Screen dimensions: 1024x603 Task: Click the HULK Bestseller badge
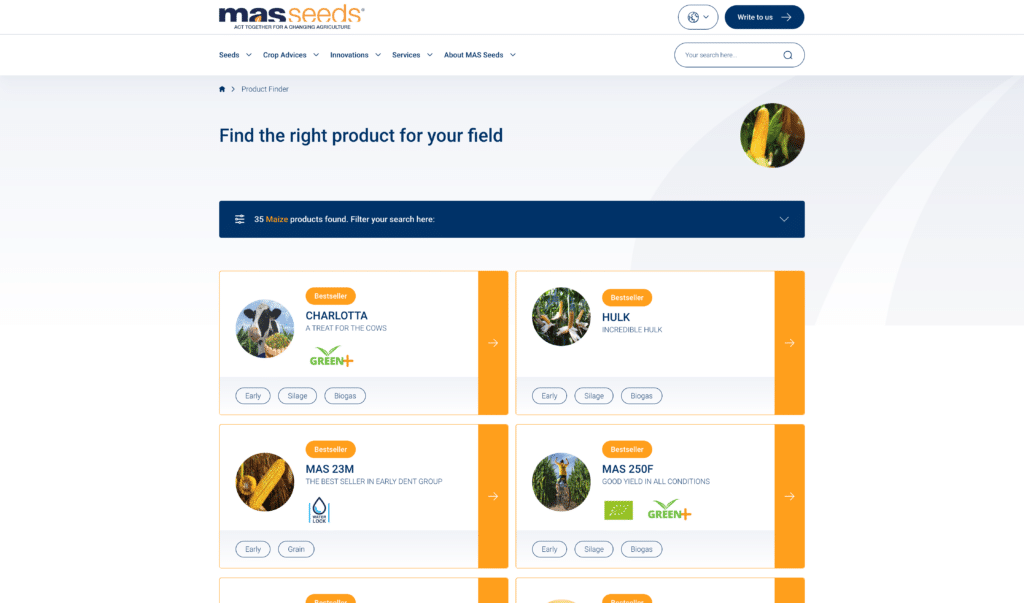[x=627, y=297]
